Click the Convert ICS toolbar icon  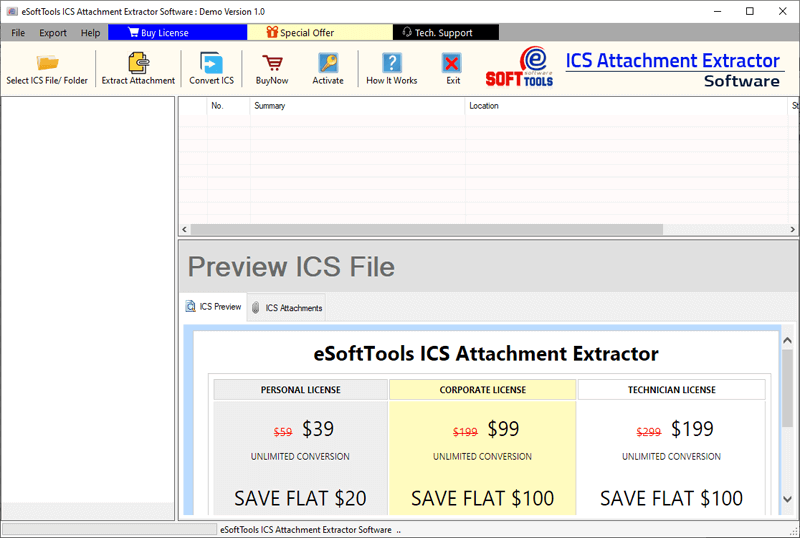coord(211,63)
